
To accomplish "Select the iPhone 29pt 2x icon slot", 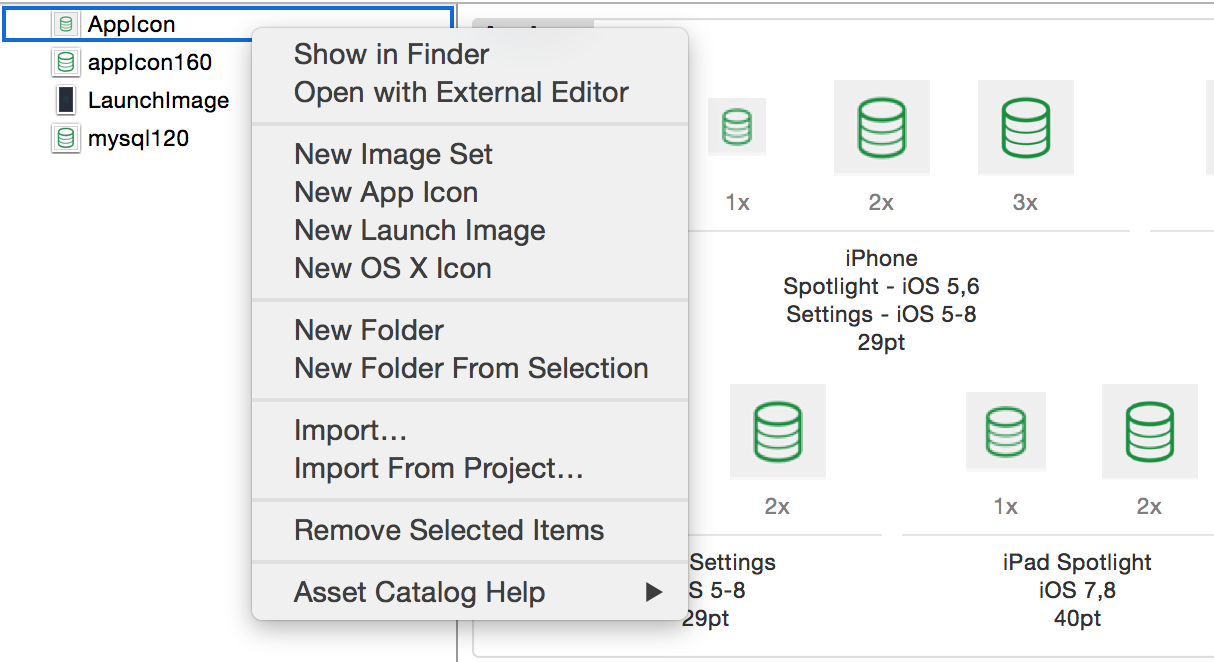I will (x=881, y=127).
